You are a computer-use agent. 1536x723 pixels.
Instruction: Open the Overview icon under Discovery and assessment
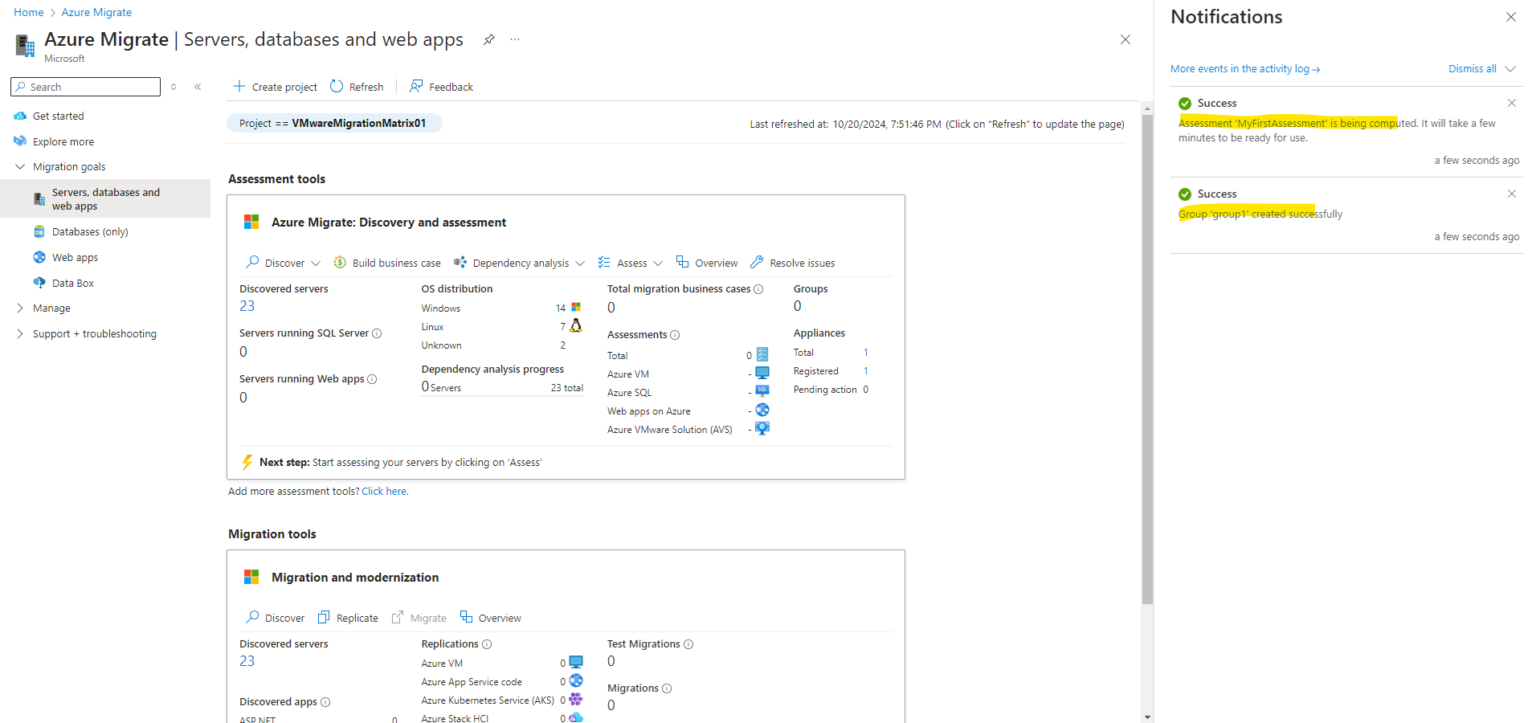[684, 262]
